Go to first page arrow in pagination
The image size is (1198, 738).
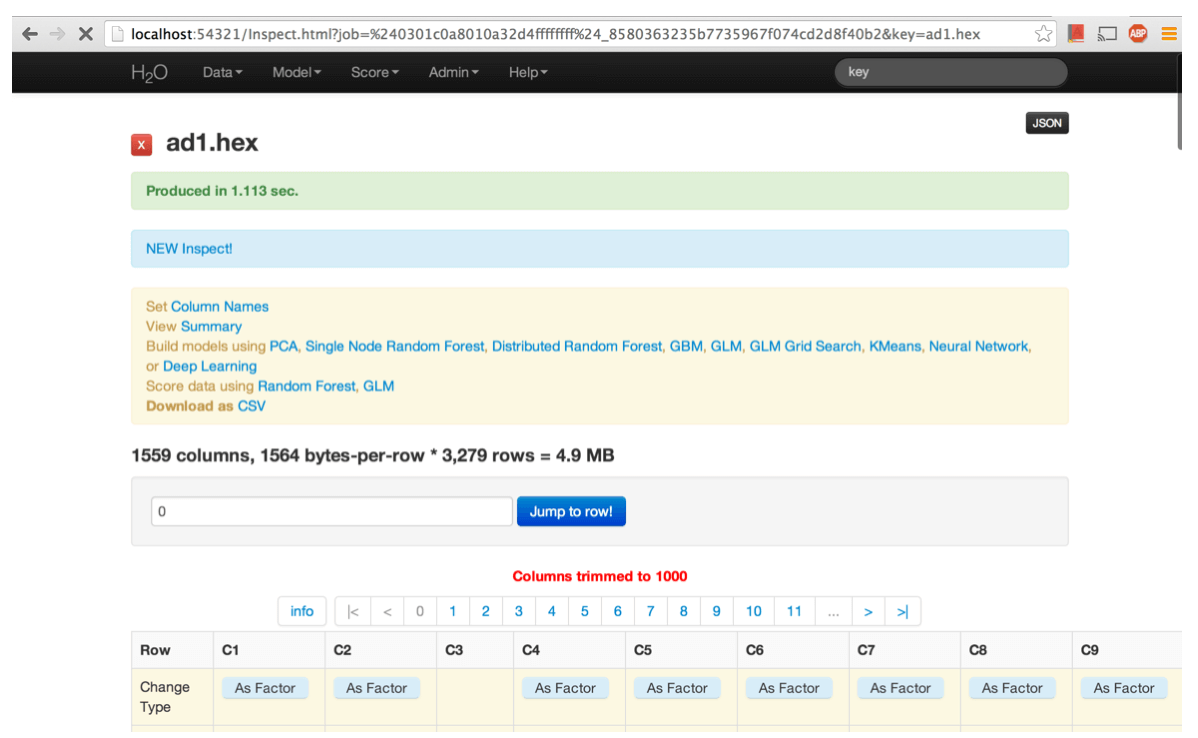click(352, 612)
